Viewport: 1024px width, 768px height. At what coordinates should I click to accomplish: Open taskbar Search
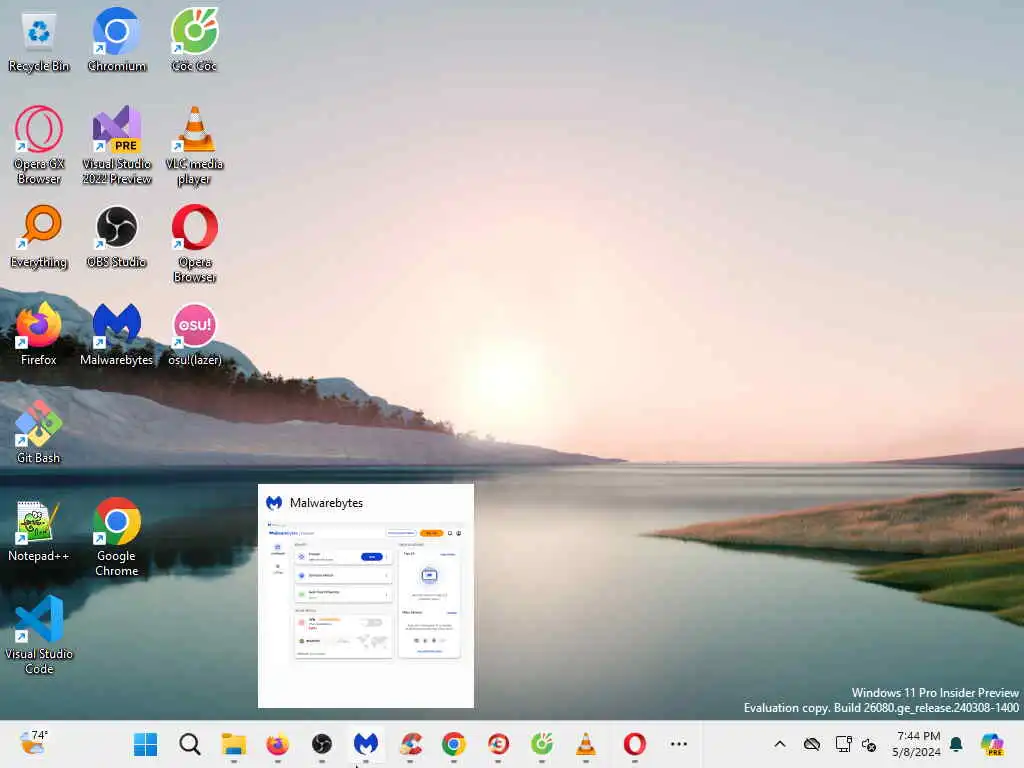pos(189,744)
